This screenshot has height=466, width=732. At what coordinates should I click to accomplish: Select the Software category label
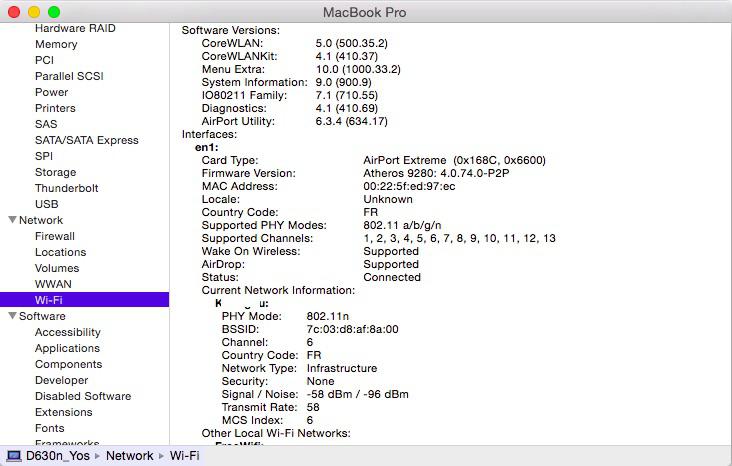click(x=42, y=316)
